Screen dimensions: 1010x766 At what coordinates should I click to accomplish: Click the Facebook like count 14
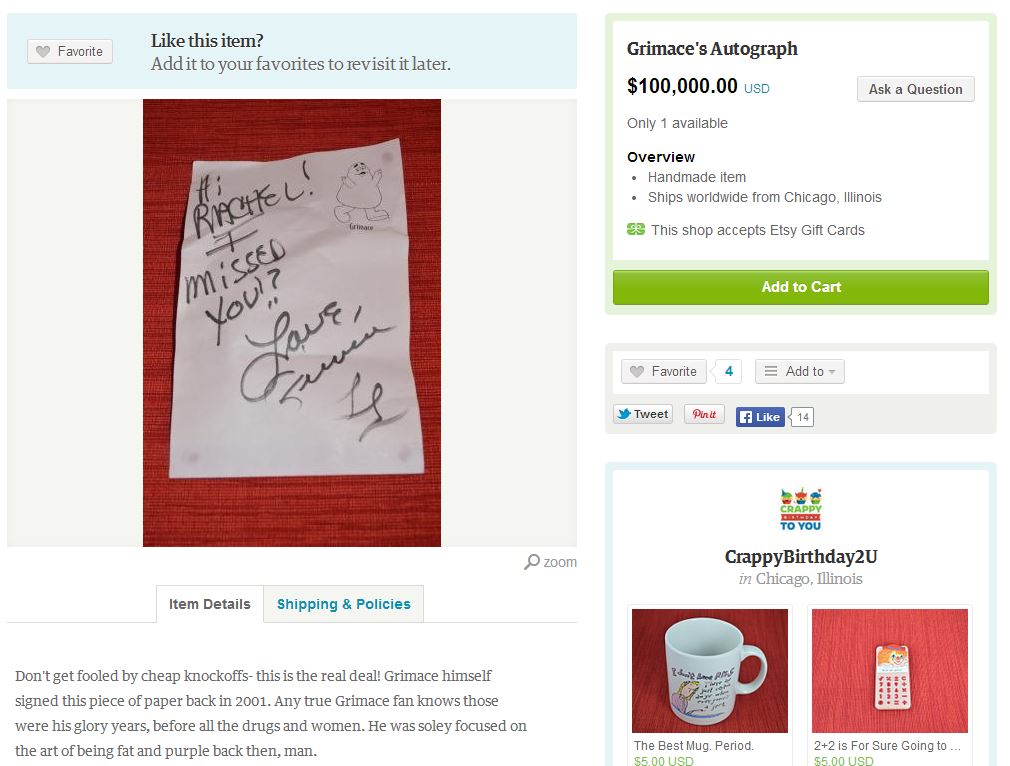tap(803, 417)
